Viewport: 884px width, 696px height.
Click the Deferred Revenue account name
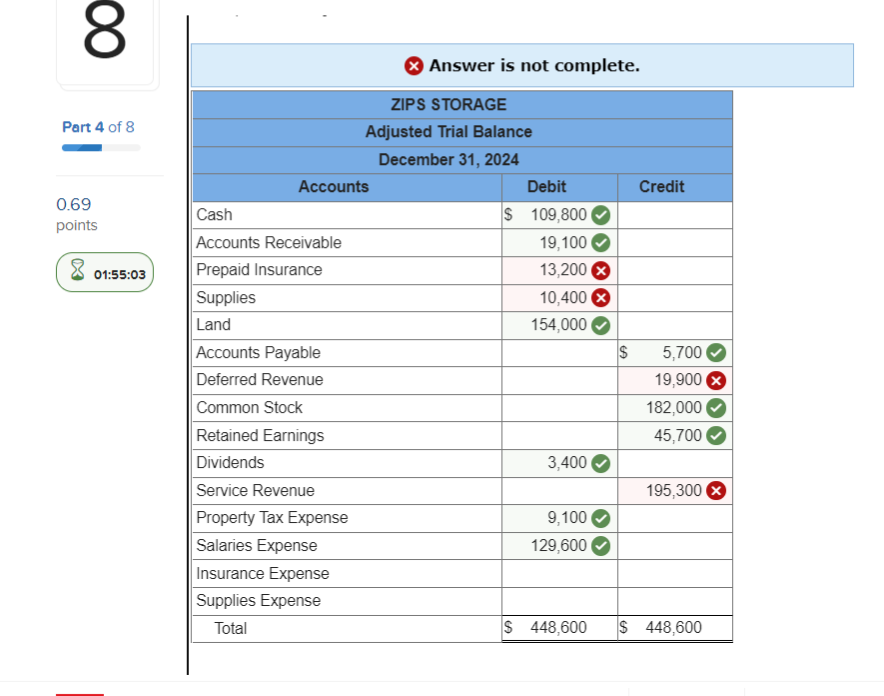(x=259, y=380)
